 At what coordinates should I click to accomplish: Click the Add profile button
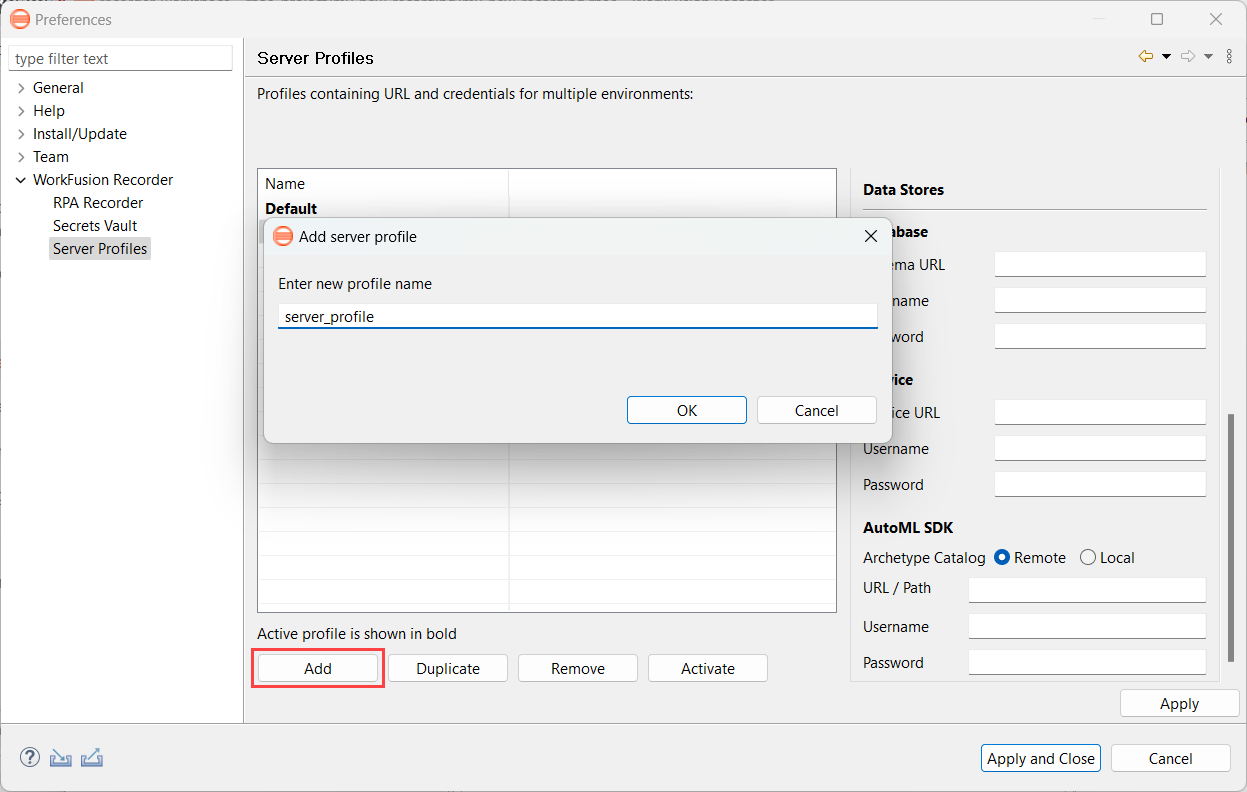point(318,668)
